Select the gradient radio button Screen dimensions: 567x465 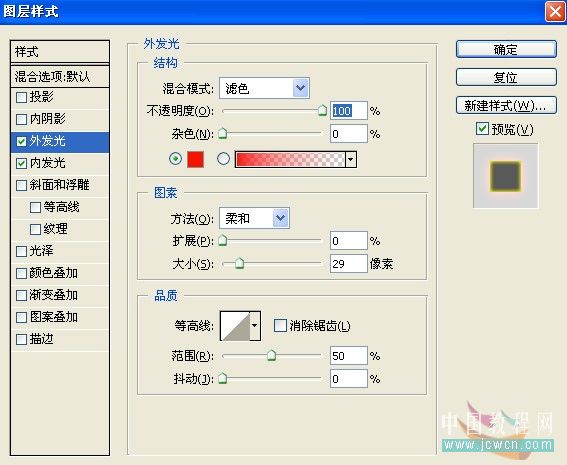coord(223,159)
